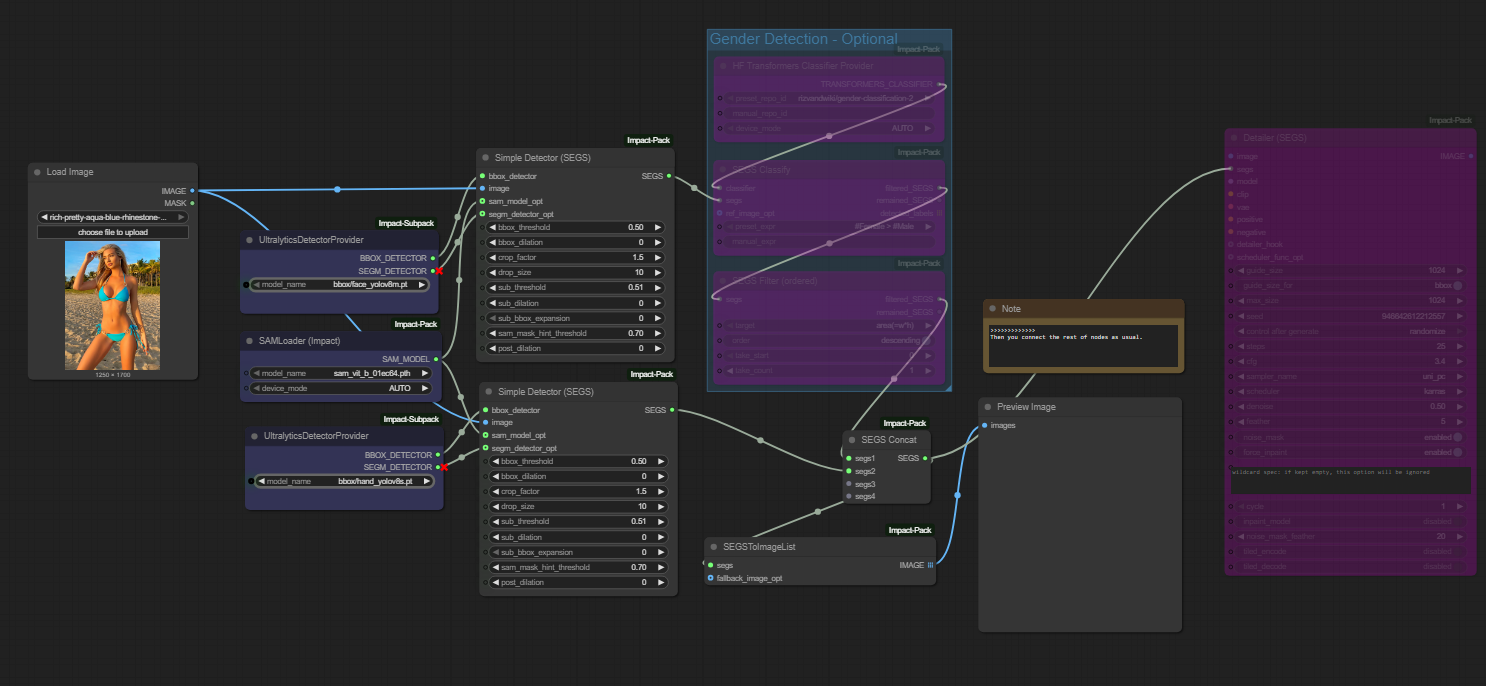Click the SEGS output socket on lower Simple Detector
1486x686 pixels.
[672, 410]
